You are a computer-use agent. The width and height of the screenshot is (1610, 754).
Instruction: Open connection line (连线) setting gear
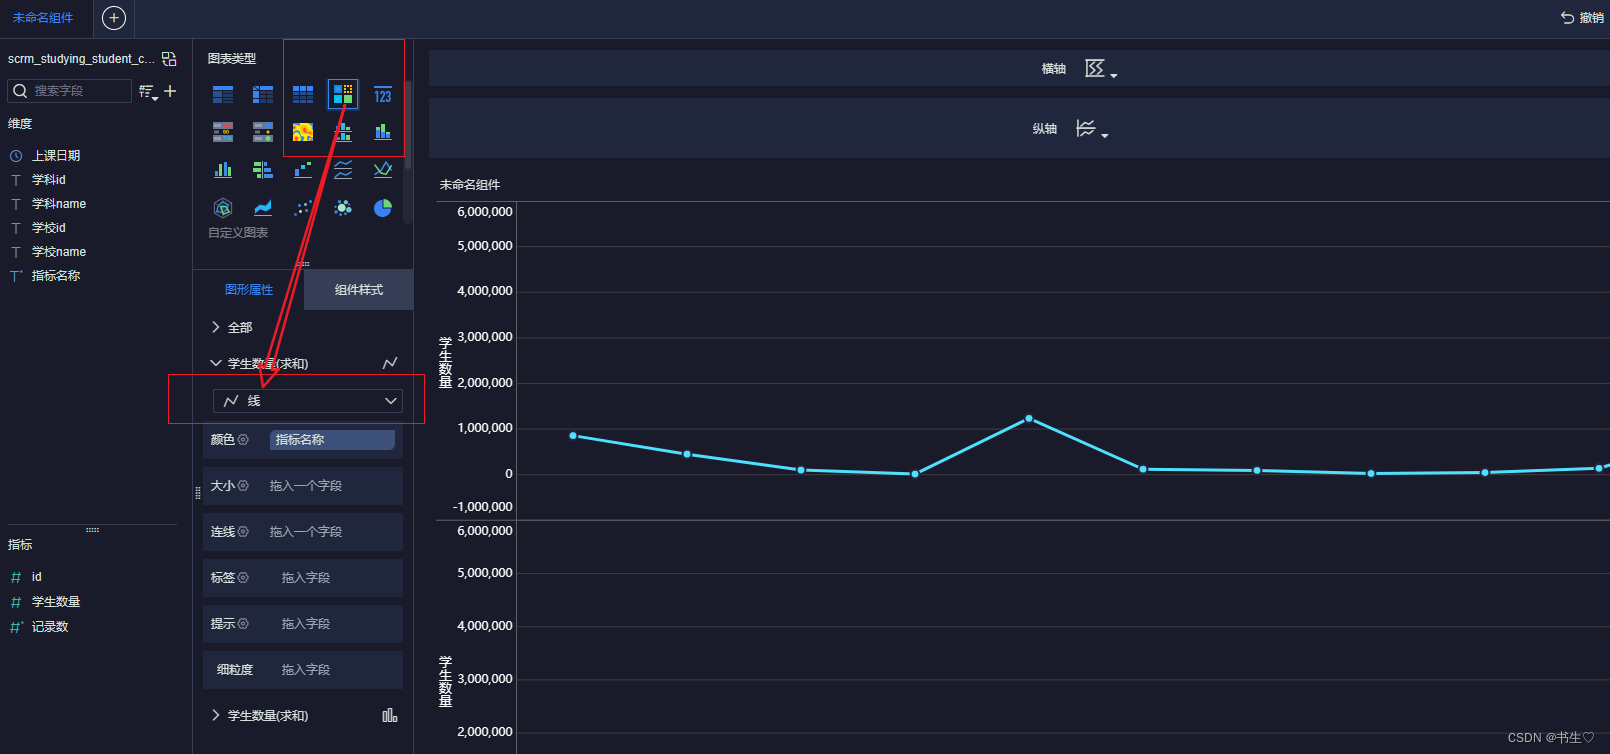pos(243,532)
